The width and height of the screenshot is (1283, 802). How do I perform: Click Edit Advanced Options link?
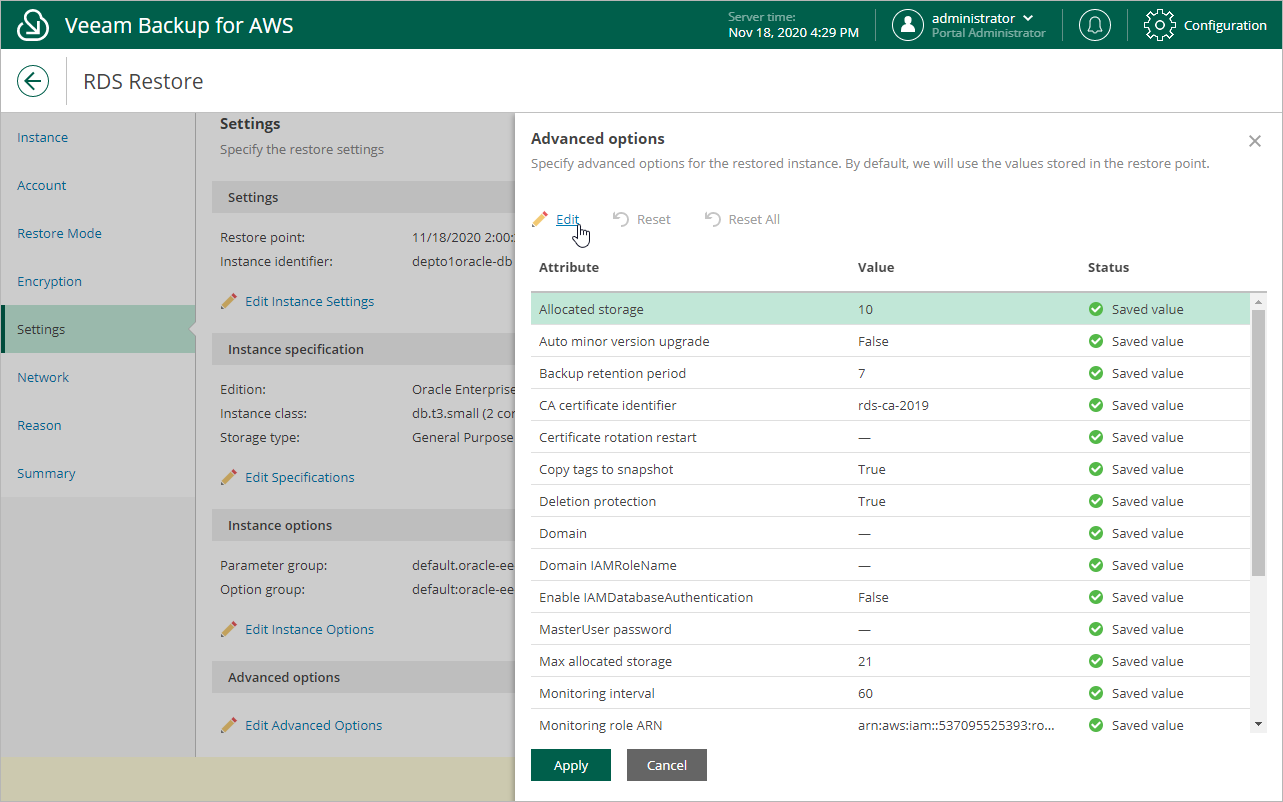313,725
